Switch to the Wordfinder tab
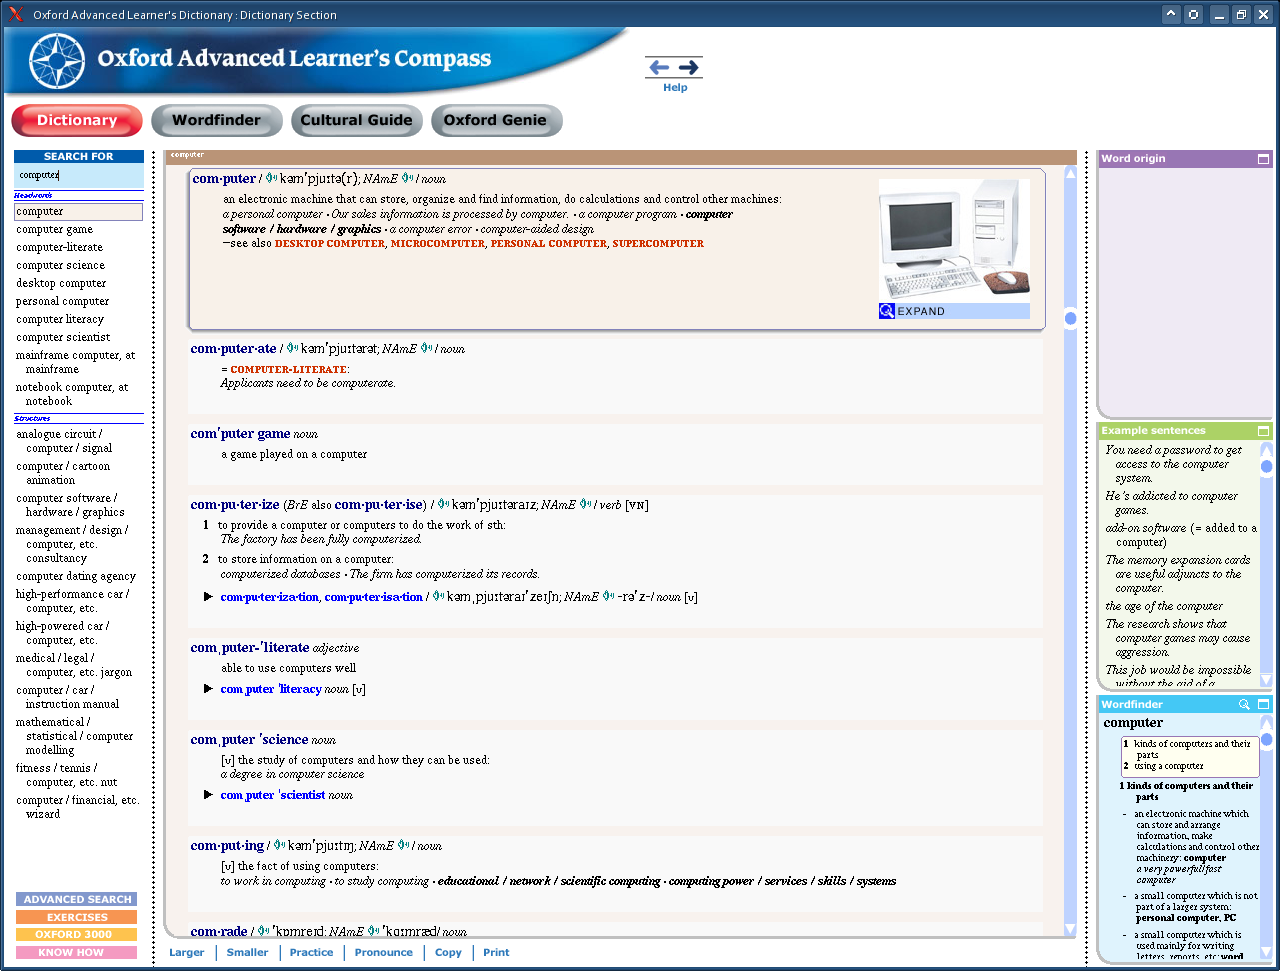Screen dimensions: 1280x971 point(216,120)
